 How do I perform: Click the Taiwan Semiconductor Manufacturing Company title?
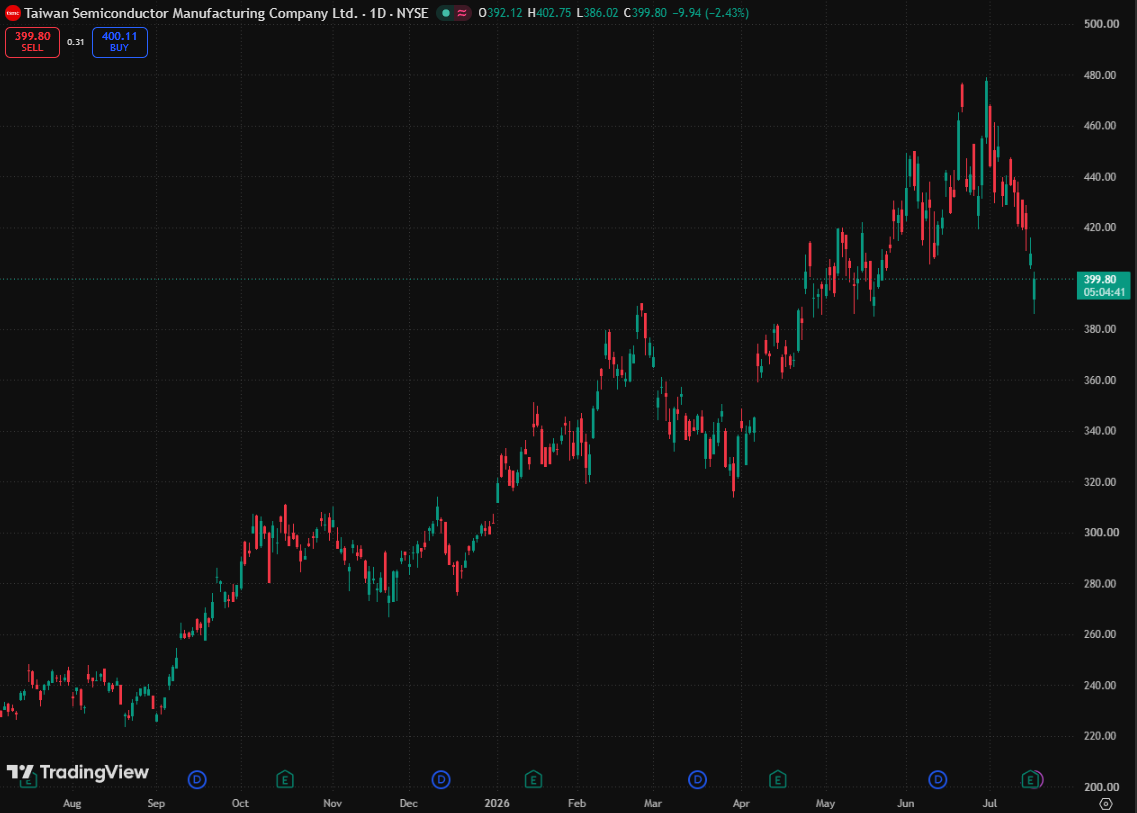coord(191,13)
